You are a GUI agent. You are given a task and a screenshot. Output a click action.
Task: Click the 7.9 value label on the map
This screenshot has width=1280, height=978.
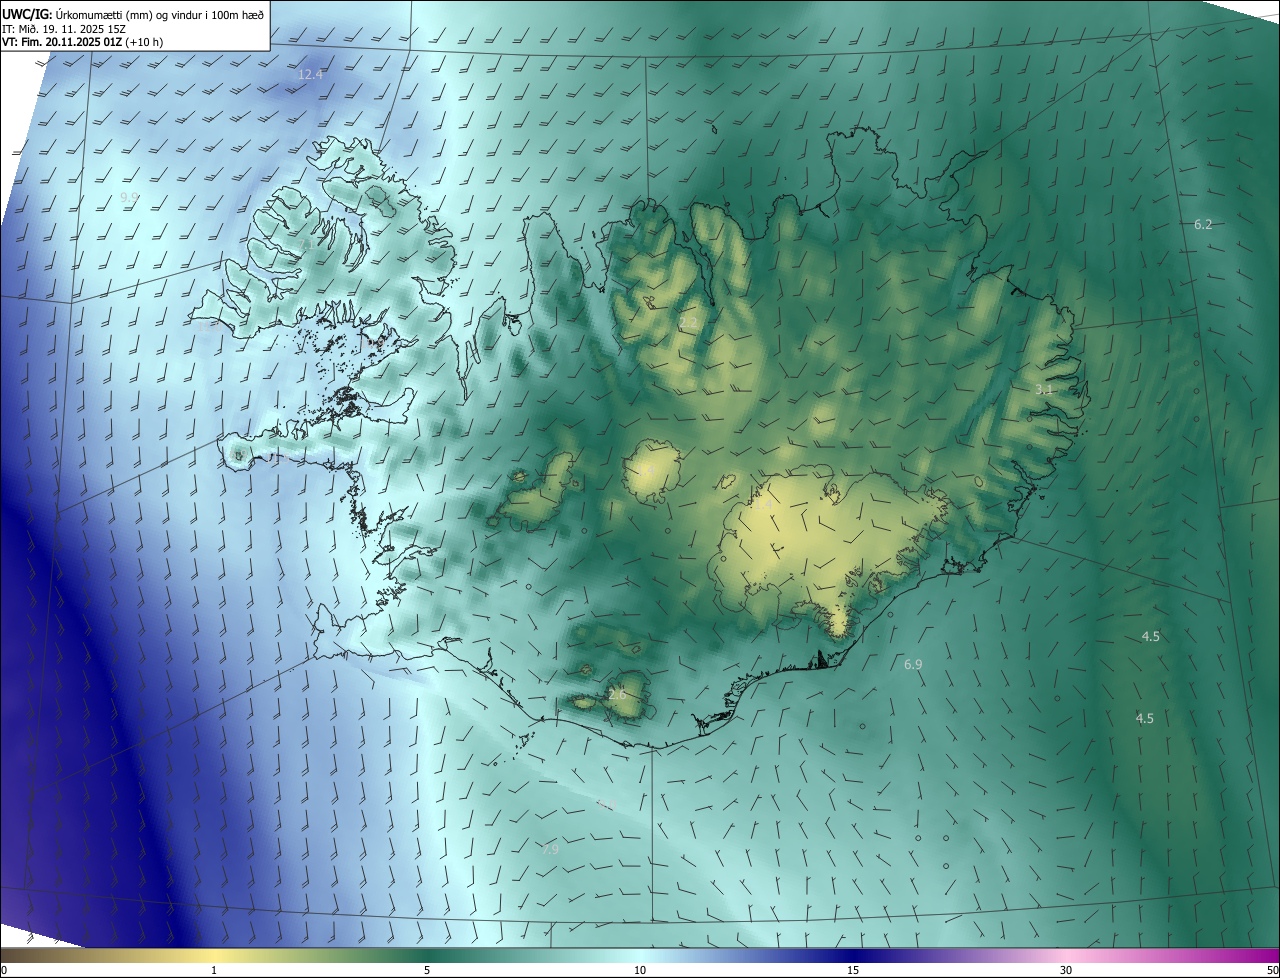[x=551, y=850]
